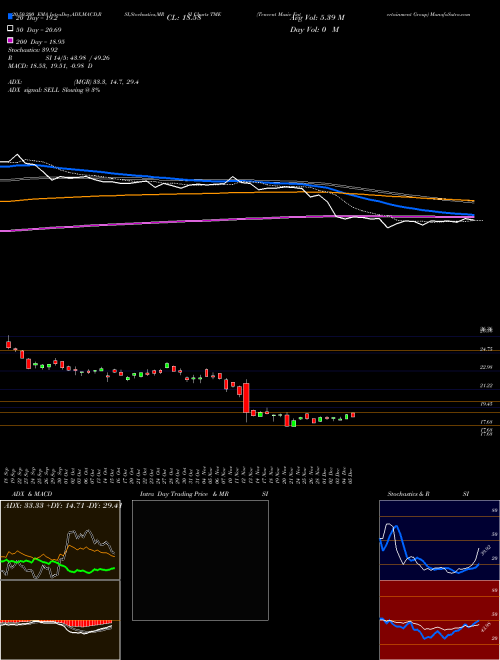Click the 'ADX signal: SELL' text
The width and height of the screenshot is (500, 660).
pyautogui.click(x=34, y=90)
